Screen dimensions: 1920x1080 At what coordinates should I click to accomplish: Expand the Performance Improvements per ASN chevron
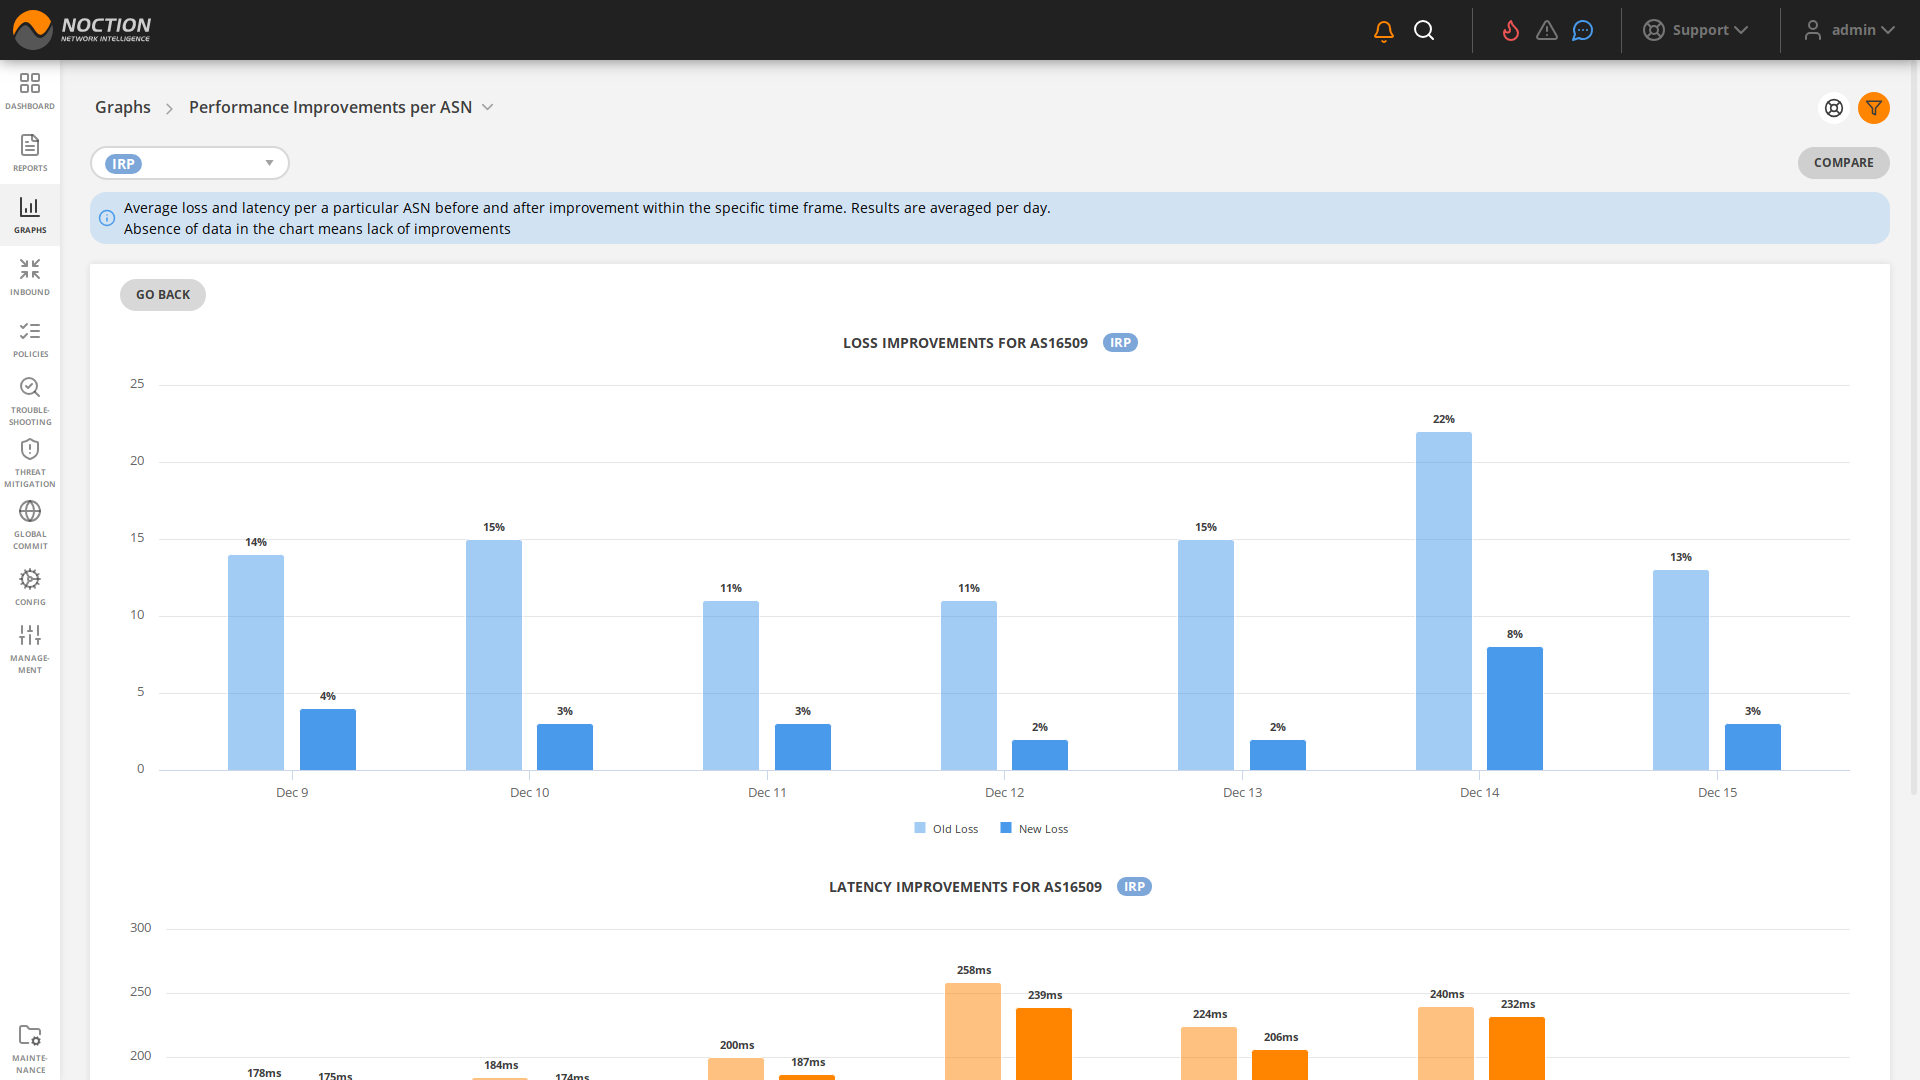488,107
